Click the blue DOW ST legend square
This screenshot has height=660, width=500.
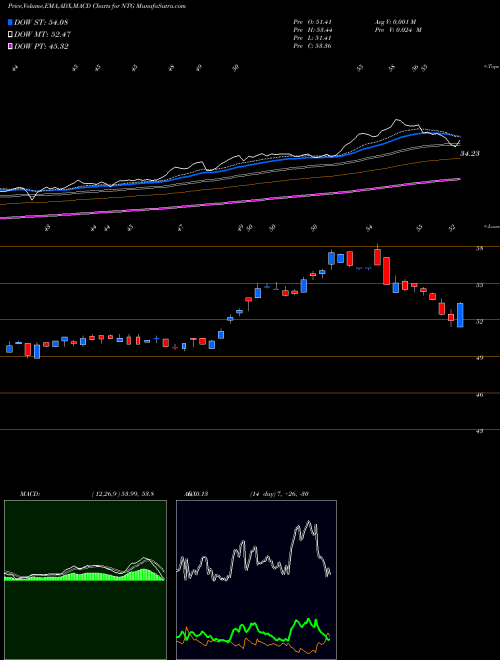click(10, 22)
